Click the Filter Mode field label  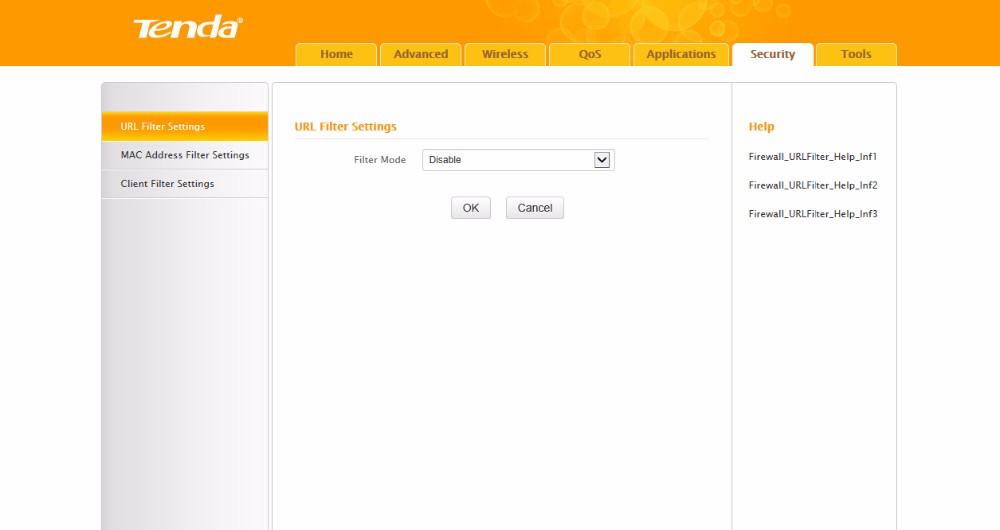point(380,160)
